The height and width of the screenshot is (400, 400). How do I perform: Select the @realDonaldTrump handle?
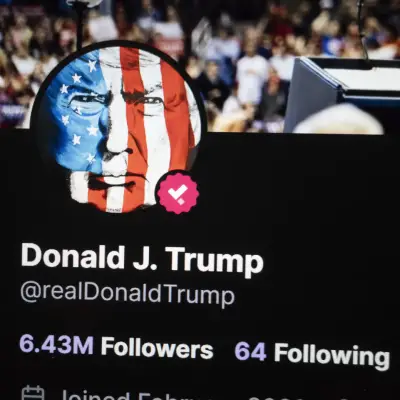point(128,295)
